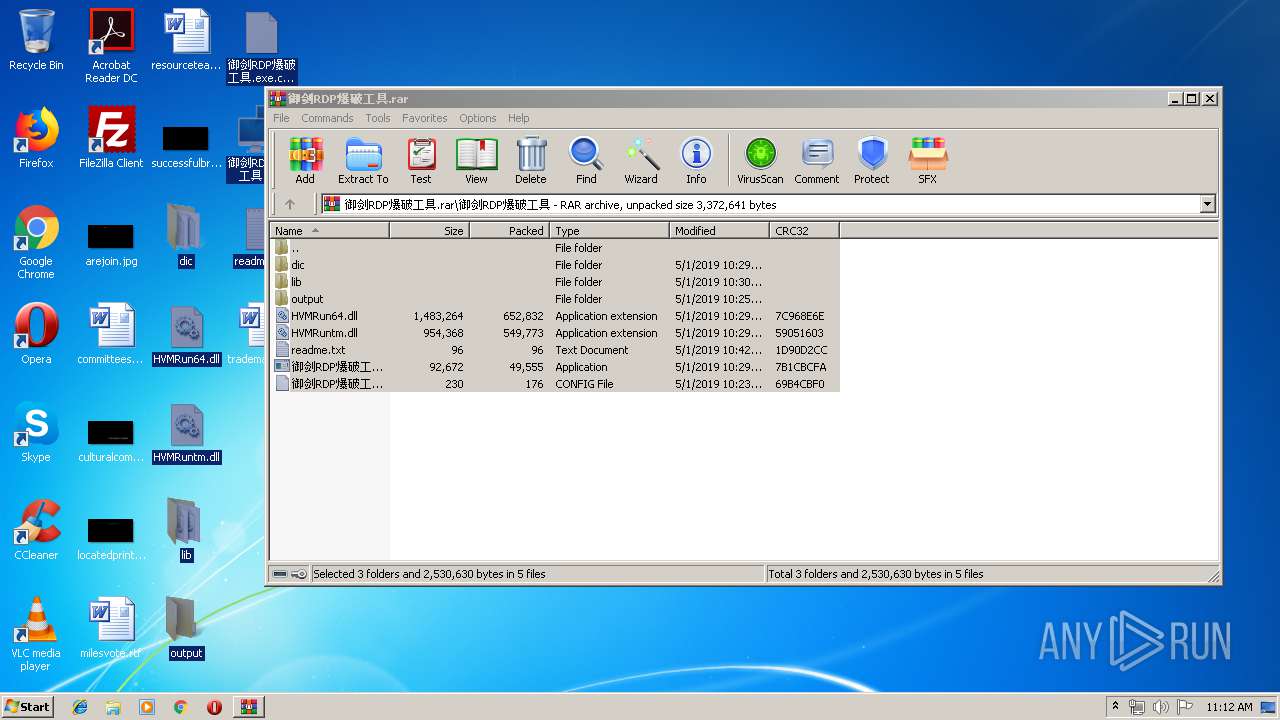Select HVMRun64.dll file on desktop
The image size is (1280, 720).
point(186,336)
